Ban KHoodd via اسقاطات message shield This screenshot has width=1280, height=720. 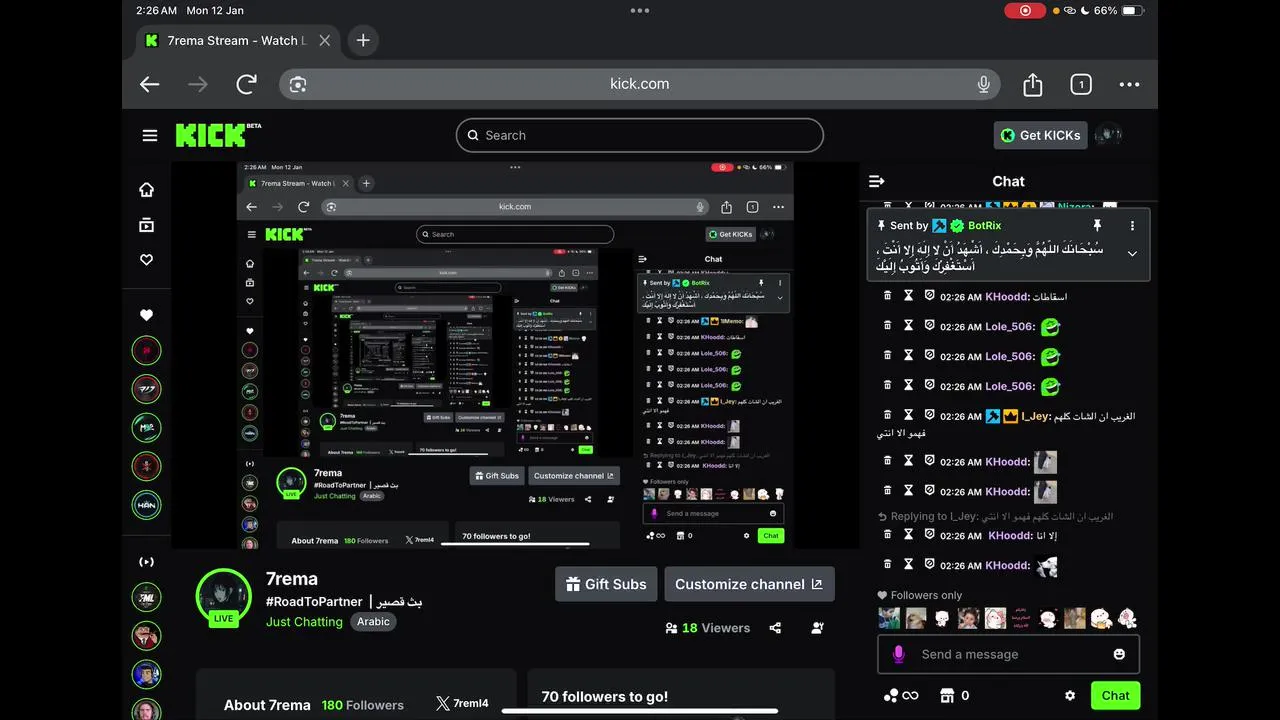929,296
